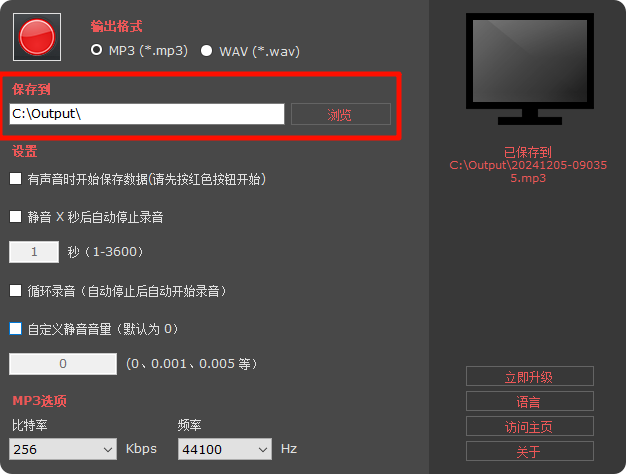The height and width of the screenshot is (474, 626).
Task: Click the 浏览 browse button
Action: (341, 114)
